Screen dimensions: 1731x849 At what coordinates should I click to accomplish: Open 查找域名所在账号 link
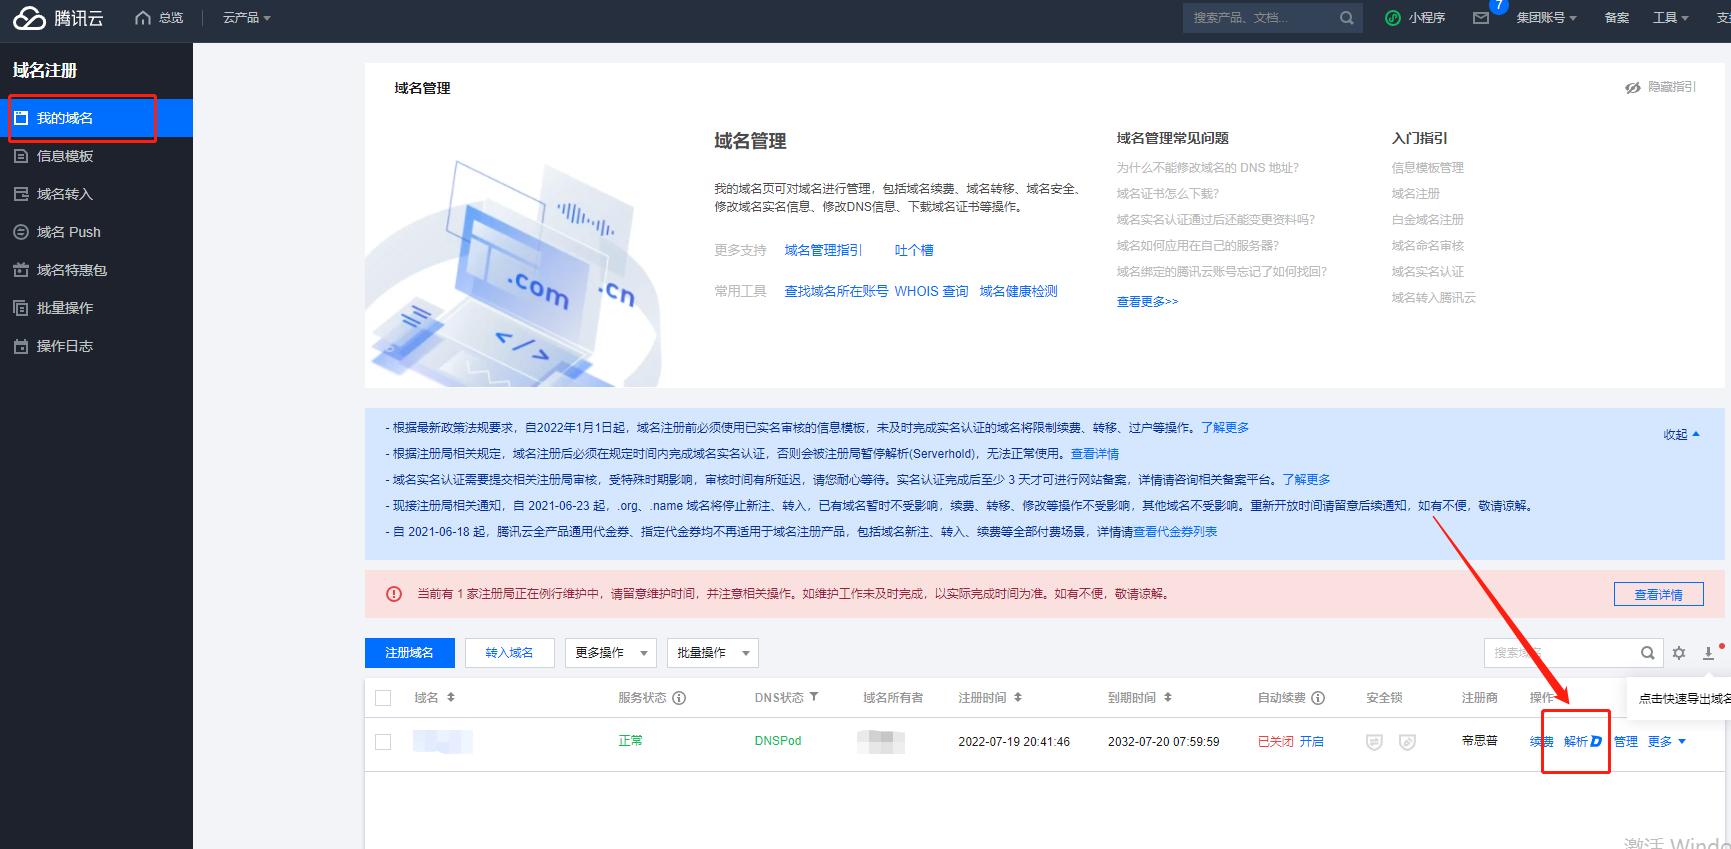(836, 291)
